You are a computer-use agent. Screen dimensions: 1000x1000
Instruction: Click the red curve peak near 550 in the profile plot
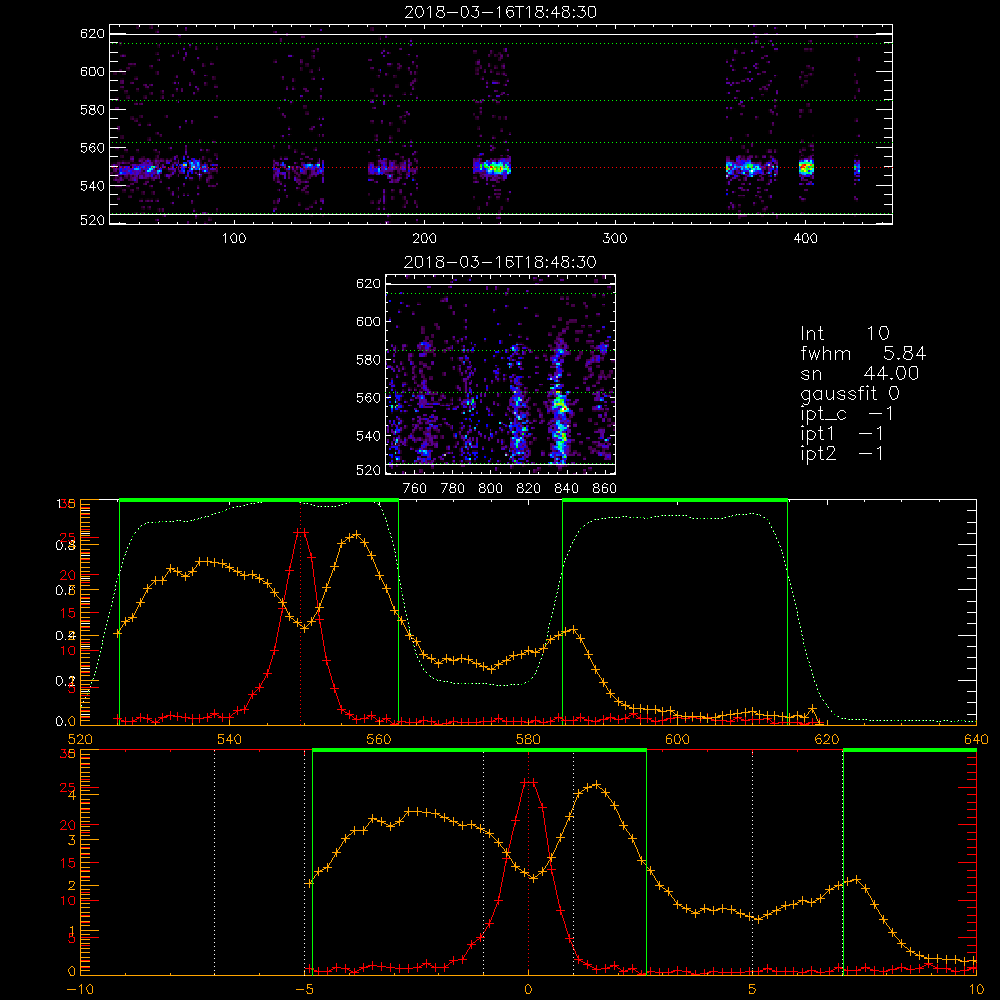click(301, 531)
